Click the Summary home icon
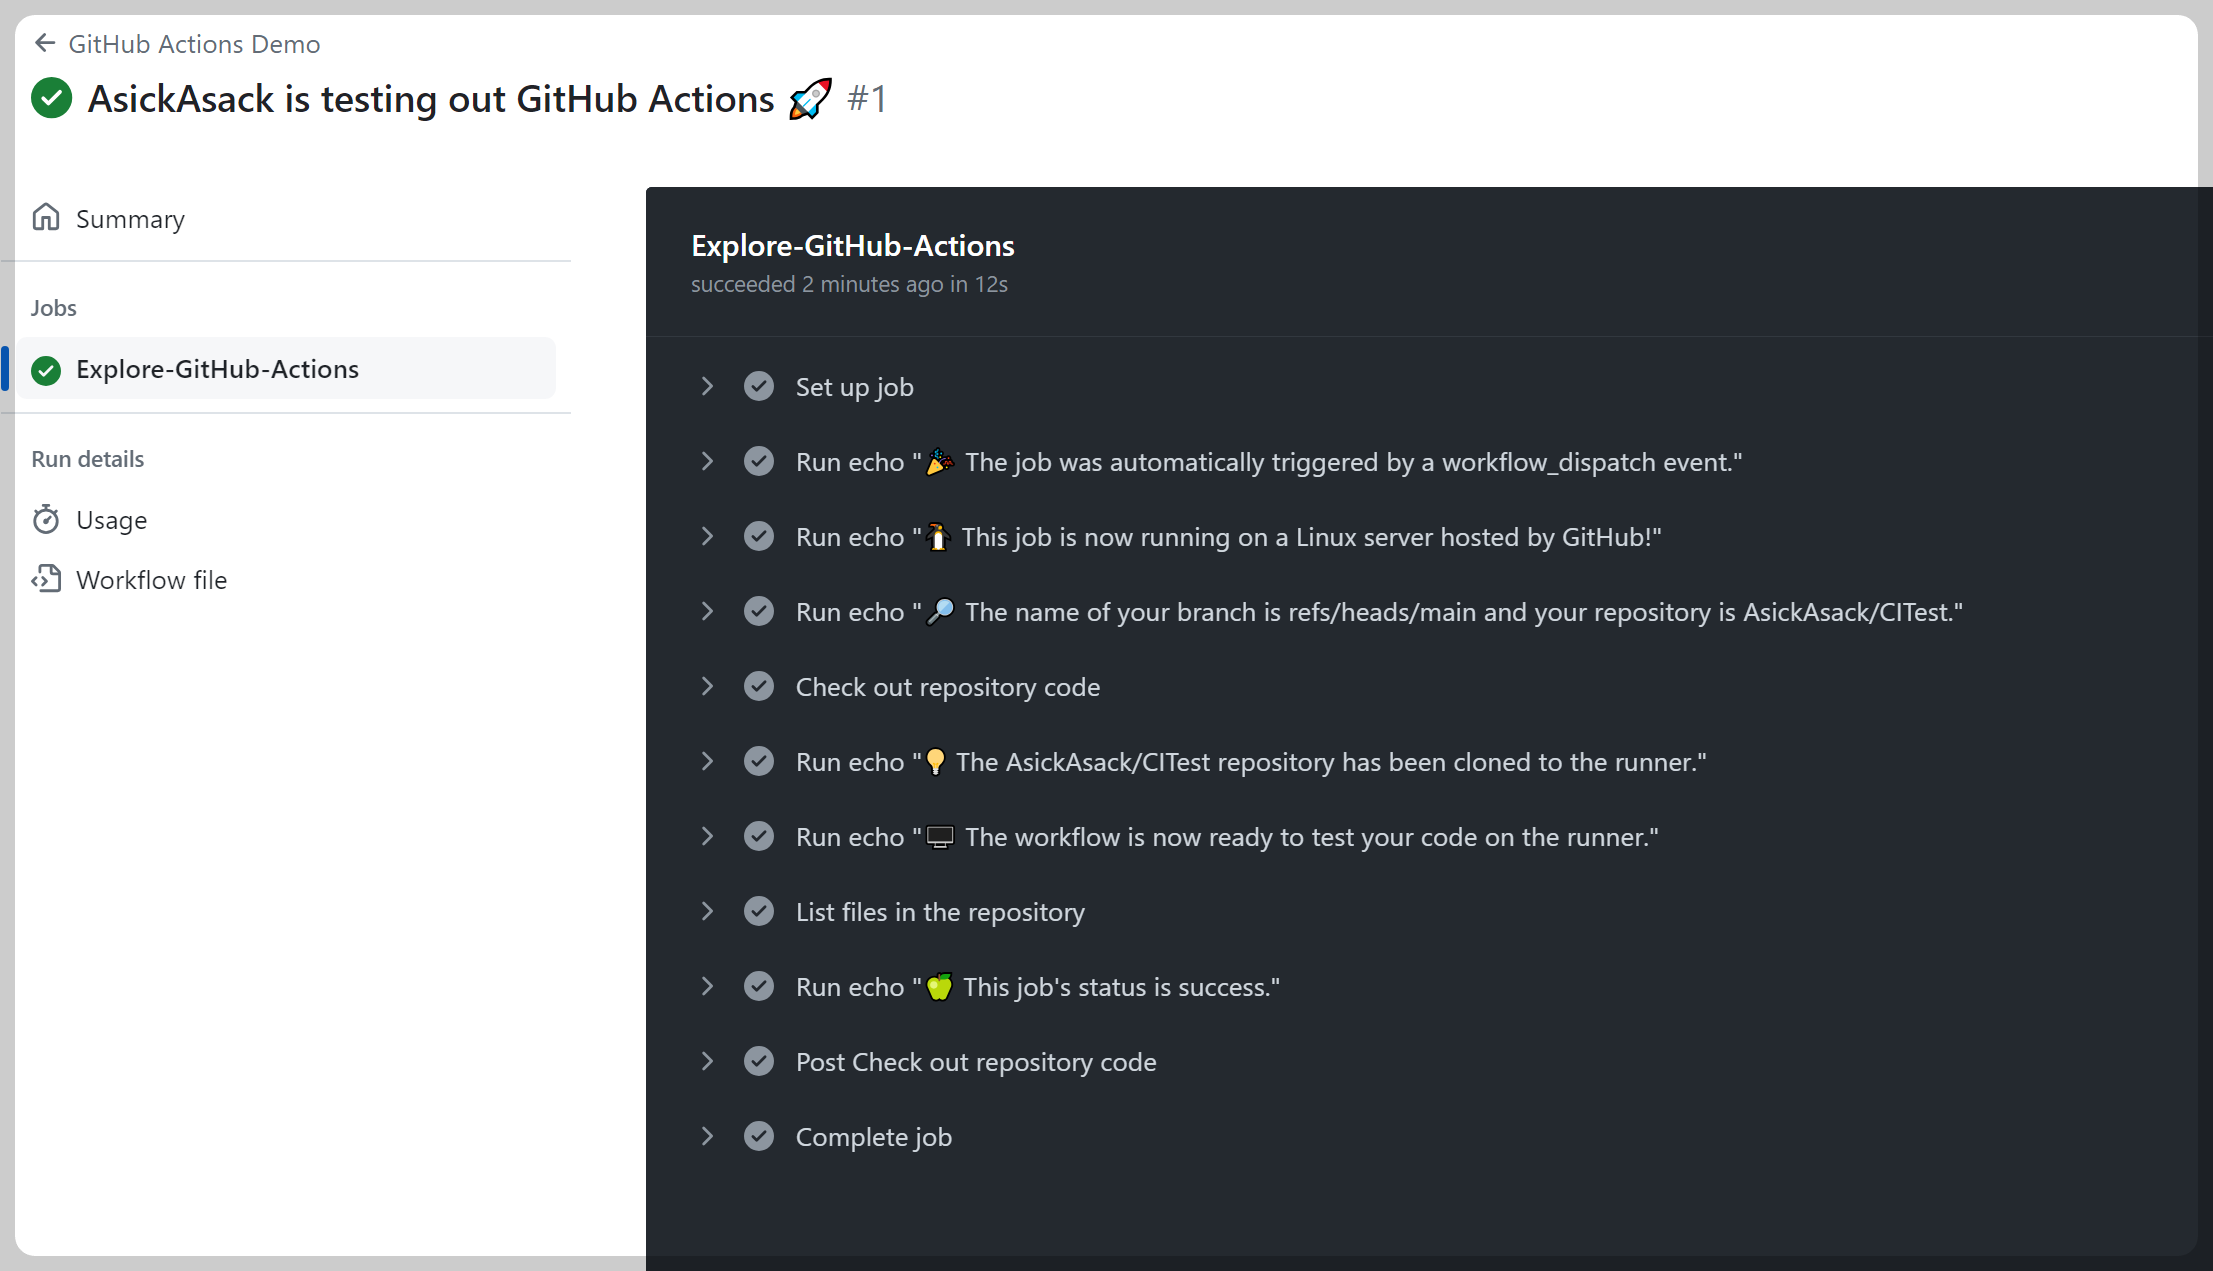The width and height of the screenshot is (2213, 1271). (x=46, y=217)
